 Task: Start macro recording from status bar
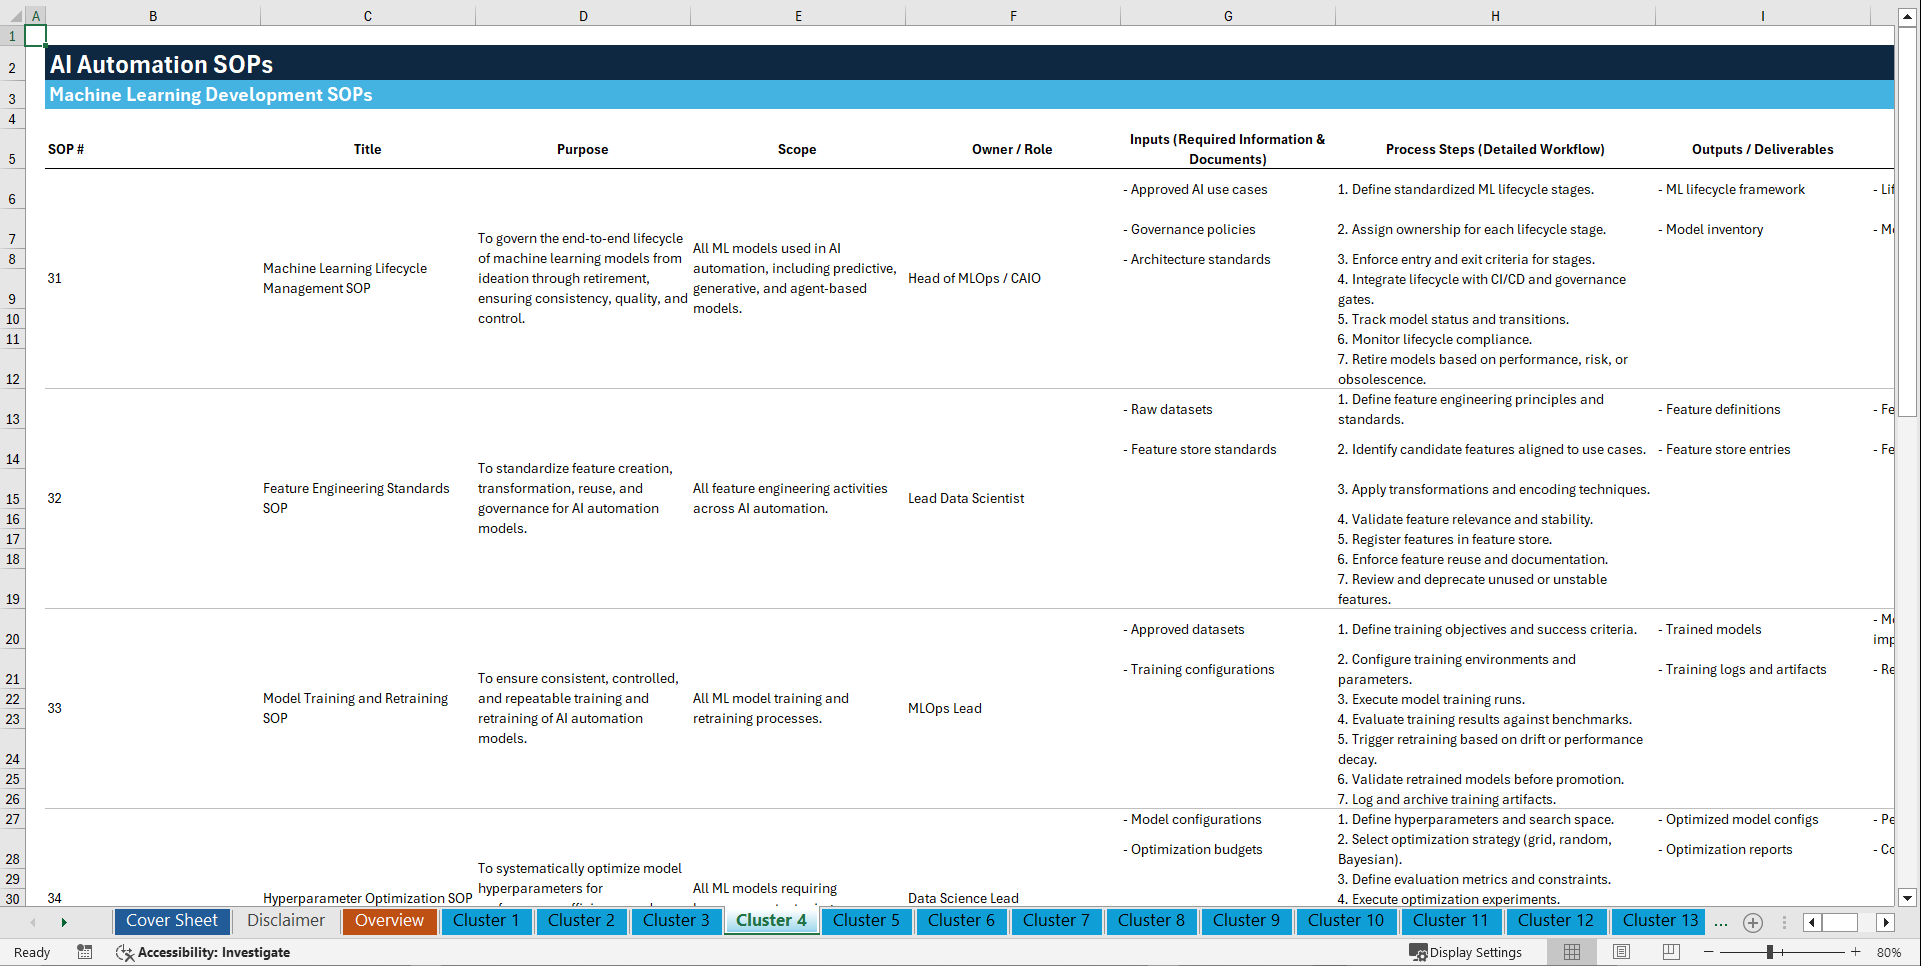coord(85,952)
